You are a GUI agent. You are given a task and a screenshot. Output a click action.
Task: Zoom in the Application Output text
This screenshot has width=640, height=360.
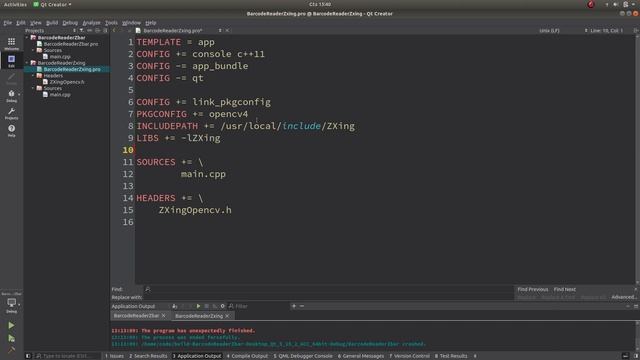click(x=293, y=306)
